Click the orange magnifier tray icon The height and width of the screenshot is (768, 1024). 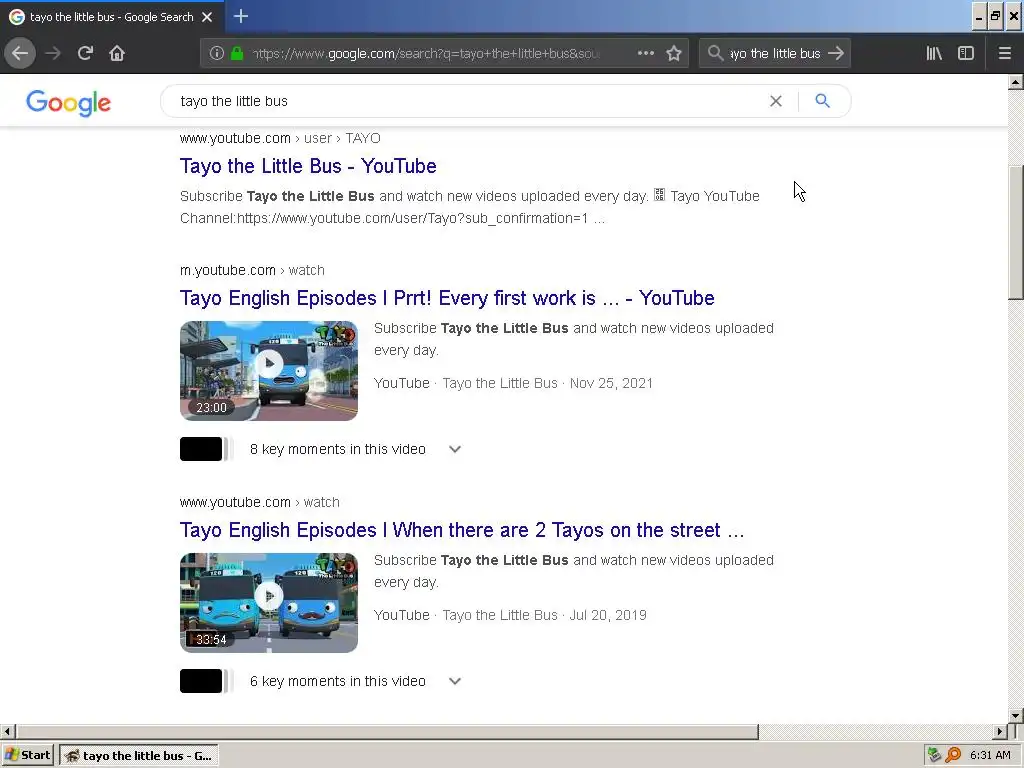pyautogui.click(x=953, y=755)
